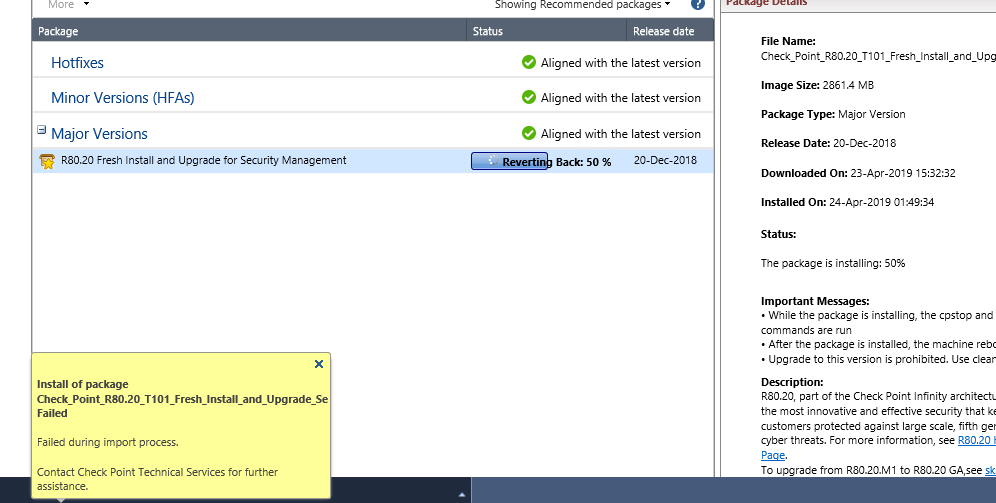Click the blue help question icon
996x503 pixels.
pyautogui.click(x=697, y=4)
